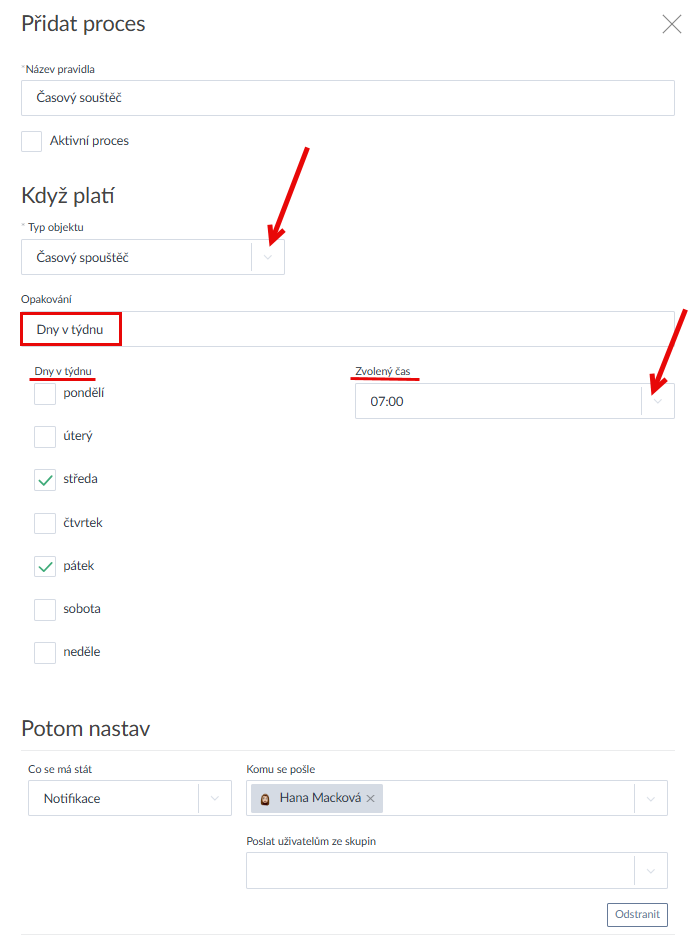
Task: Open the Zvolený čas dropdown arrow
Action: point(657,401)
